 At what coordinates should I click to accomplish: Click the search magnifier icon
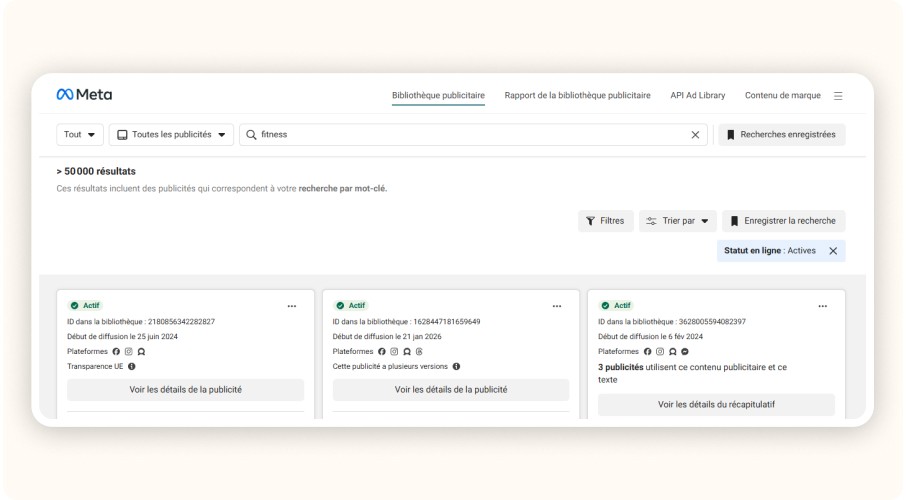tap(251, 135)
